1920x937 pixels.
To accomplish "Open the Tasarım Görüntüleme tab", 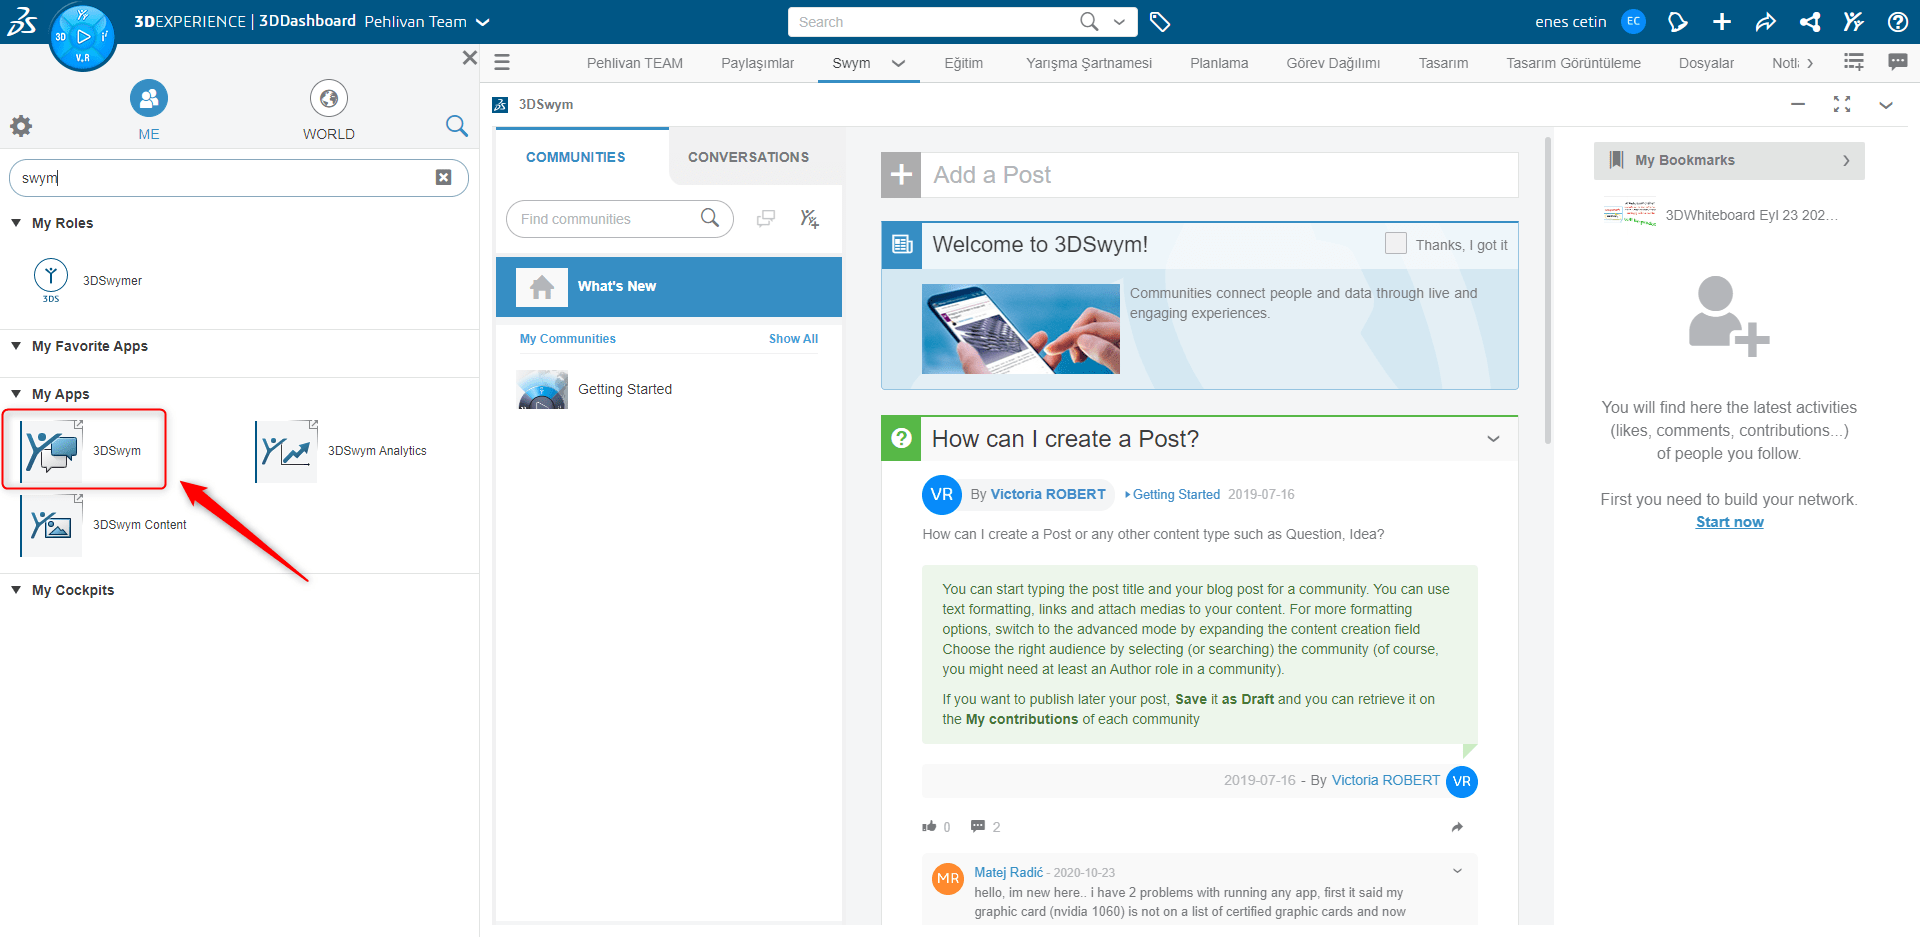I will (x=1573, y=63).
